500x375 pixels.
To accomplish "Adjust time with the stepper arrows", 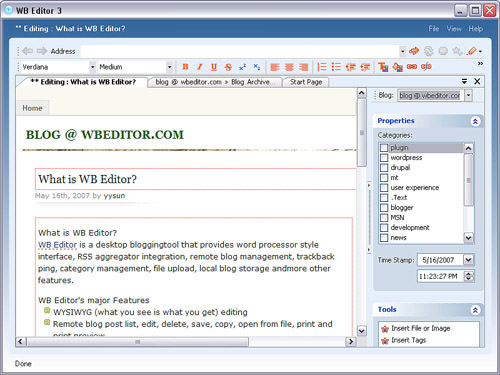I will point(469,276).
